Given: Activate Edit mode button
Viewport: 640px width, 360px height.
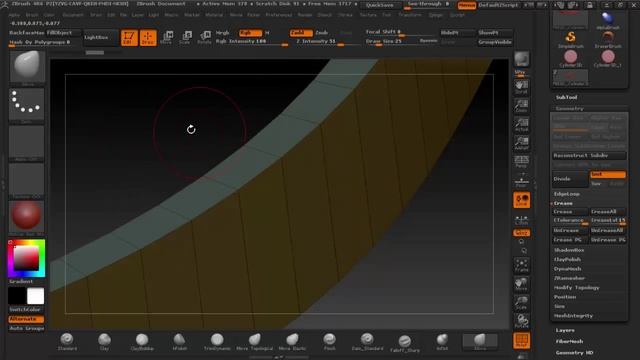Looking at the screenshot, I should click(x=129, y=38).
